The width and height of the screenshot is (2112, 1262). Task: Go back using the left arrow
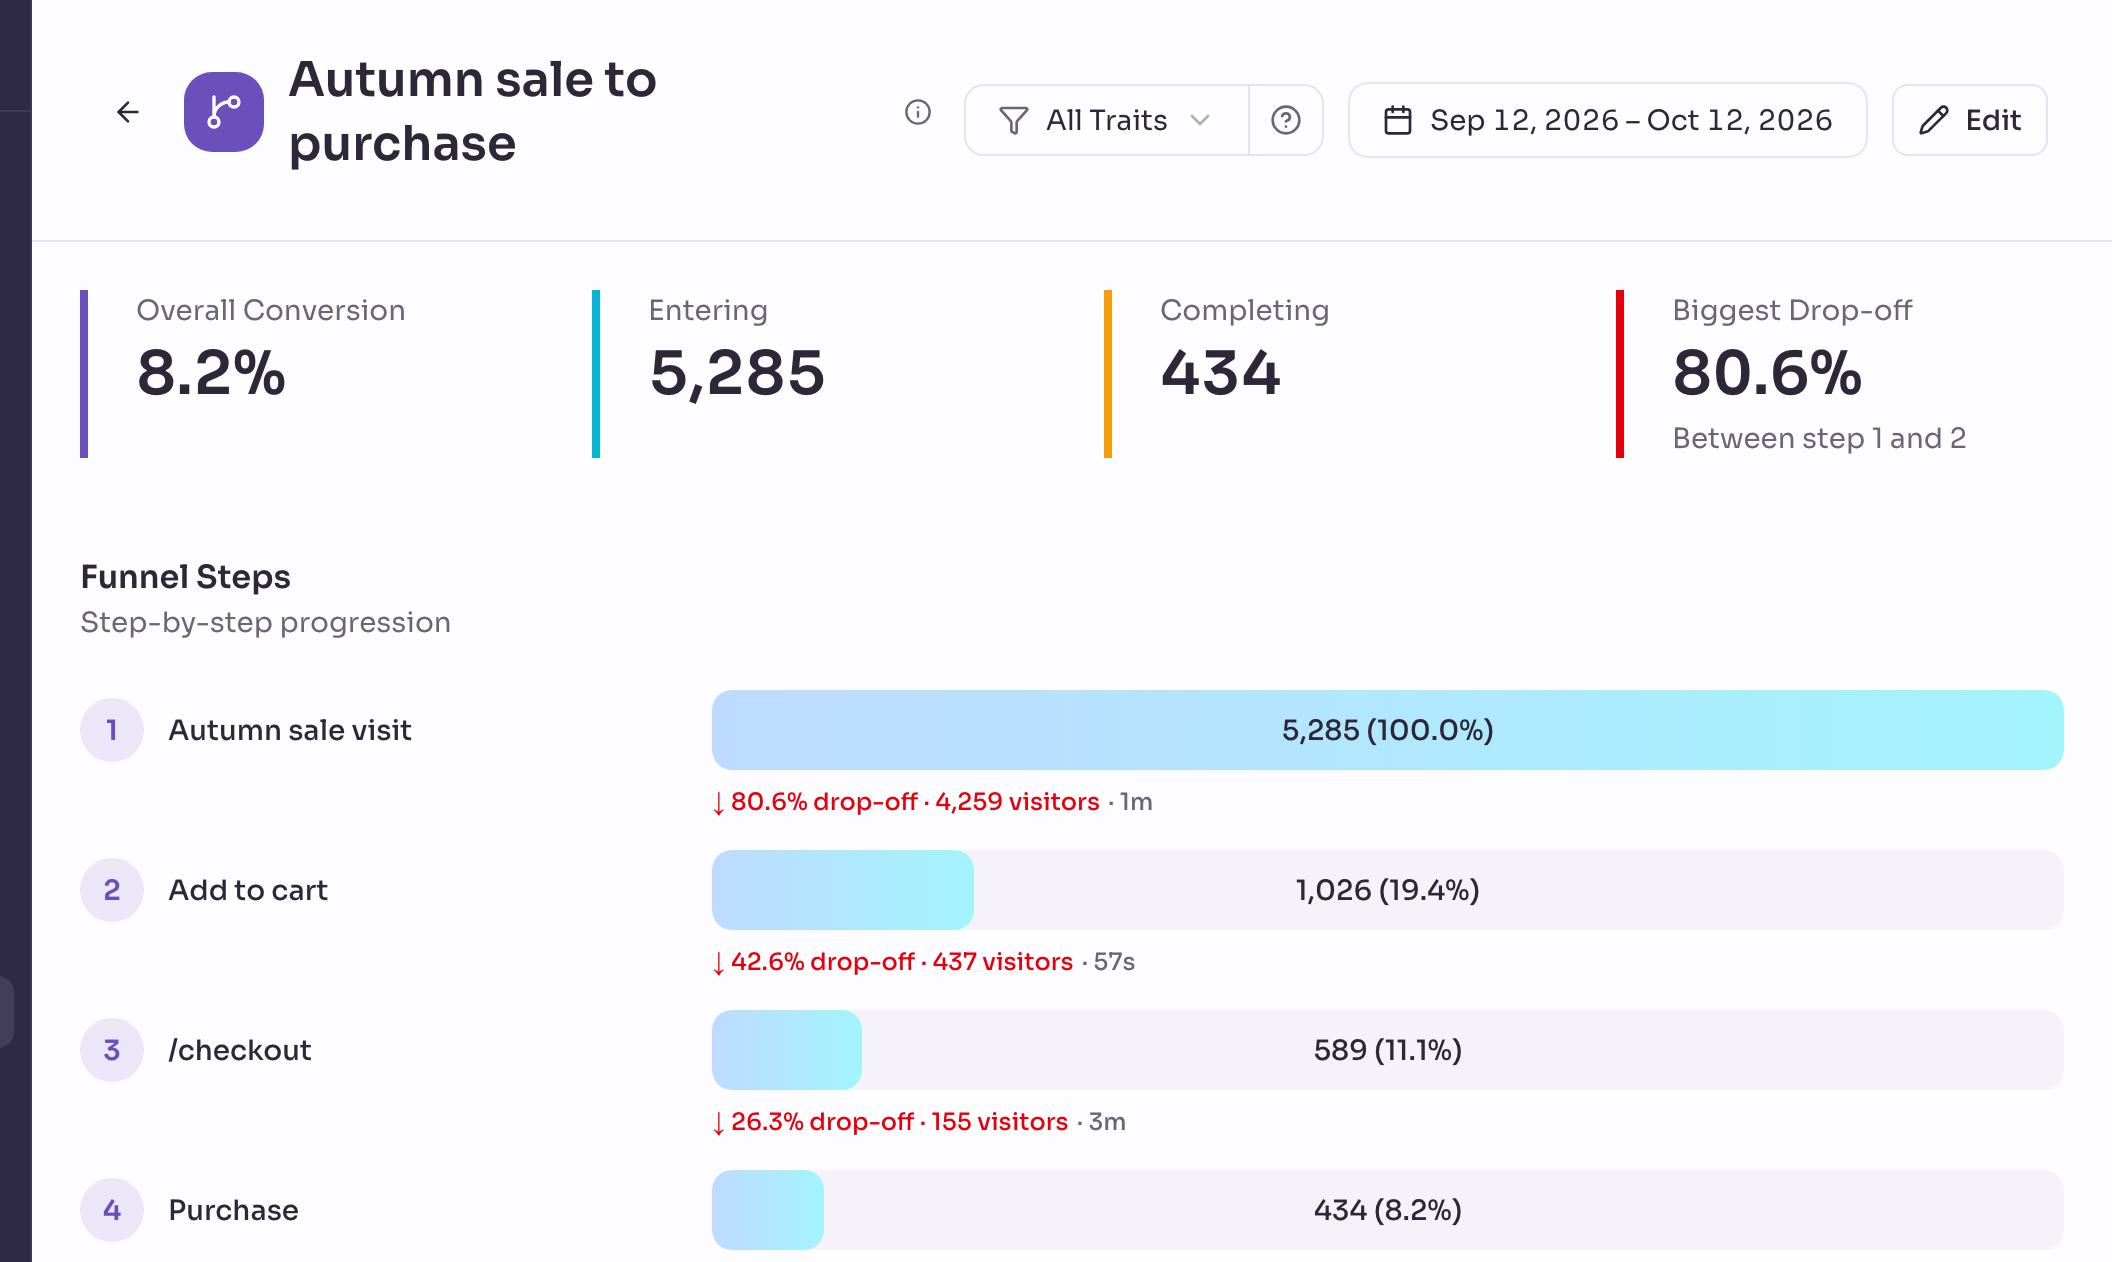pyautogui.click(x=128, y=112)
